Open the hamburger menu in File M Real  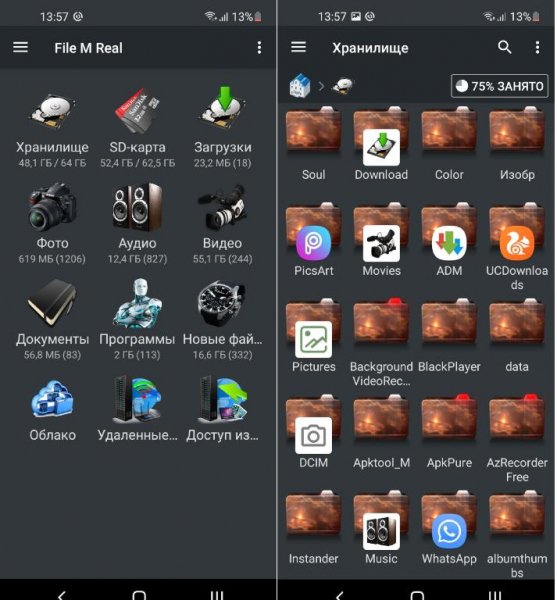[21, 47]
